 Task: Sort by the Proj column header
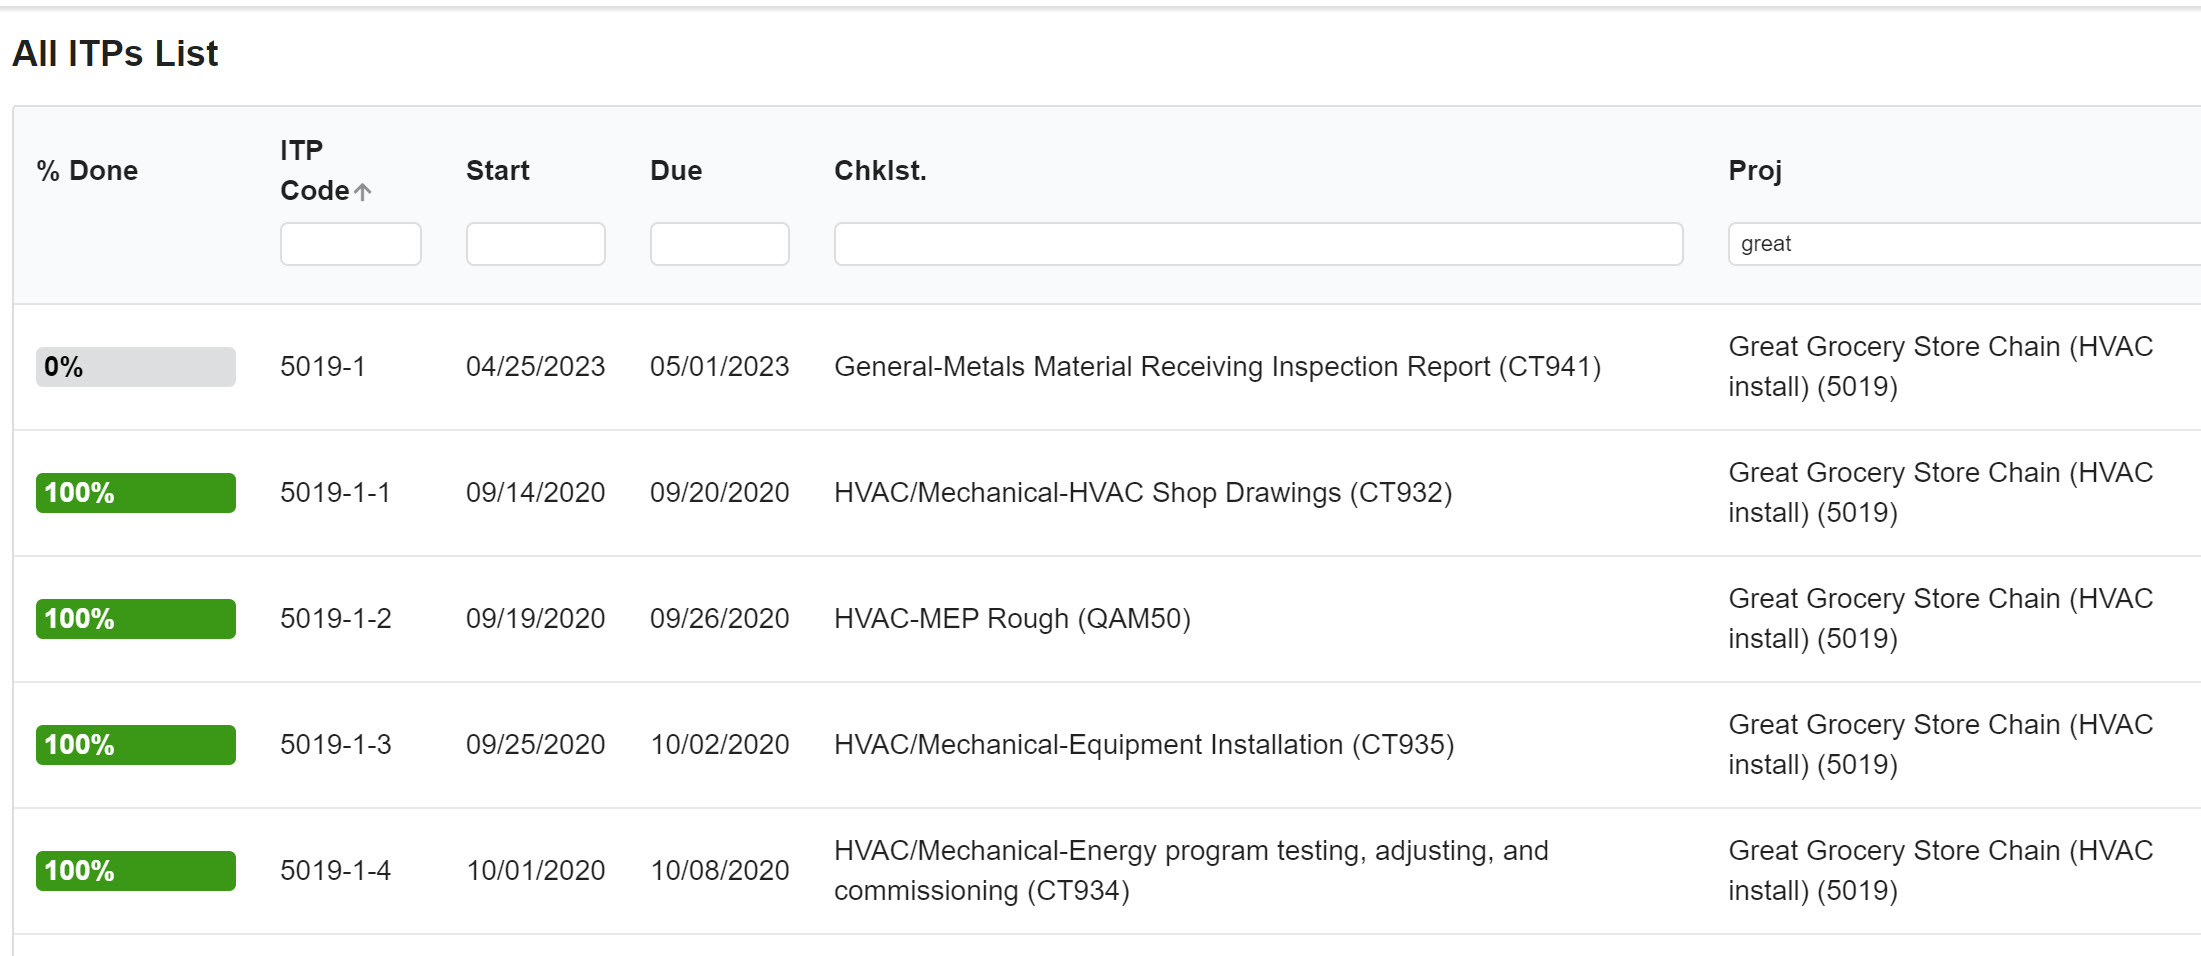pyautogui.click(x=1755, y=171)
